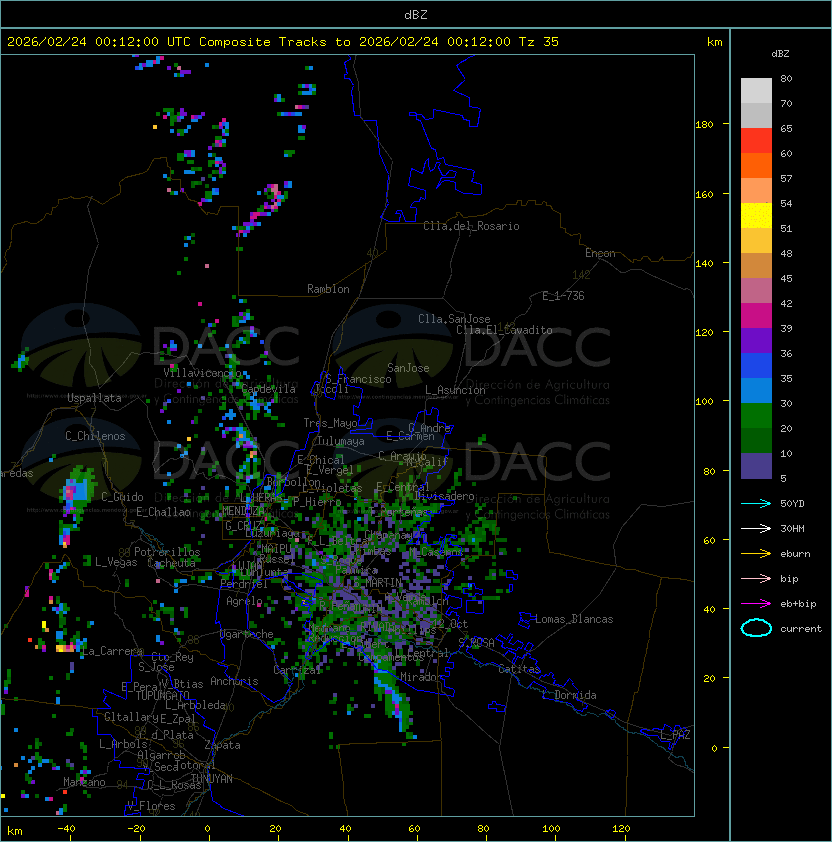Click the cyan 'current' ellipse symbol
Viewport: 832px width, 842px height.
point(756,628)
